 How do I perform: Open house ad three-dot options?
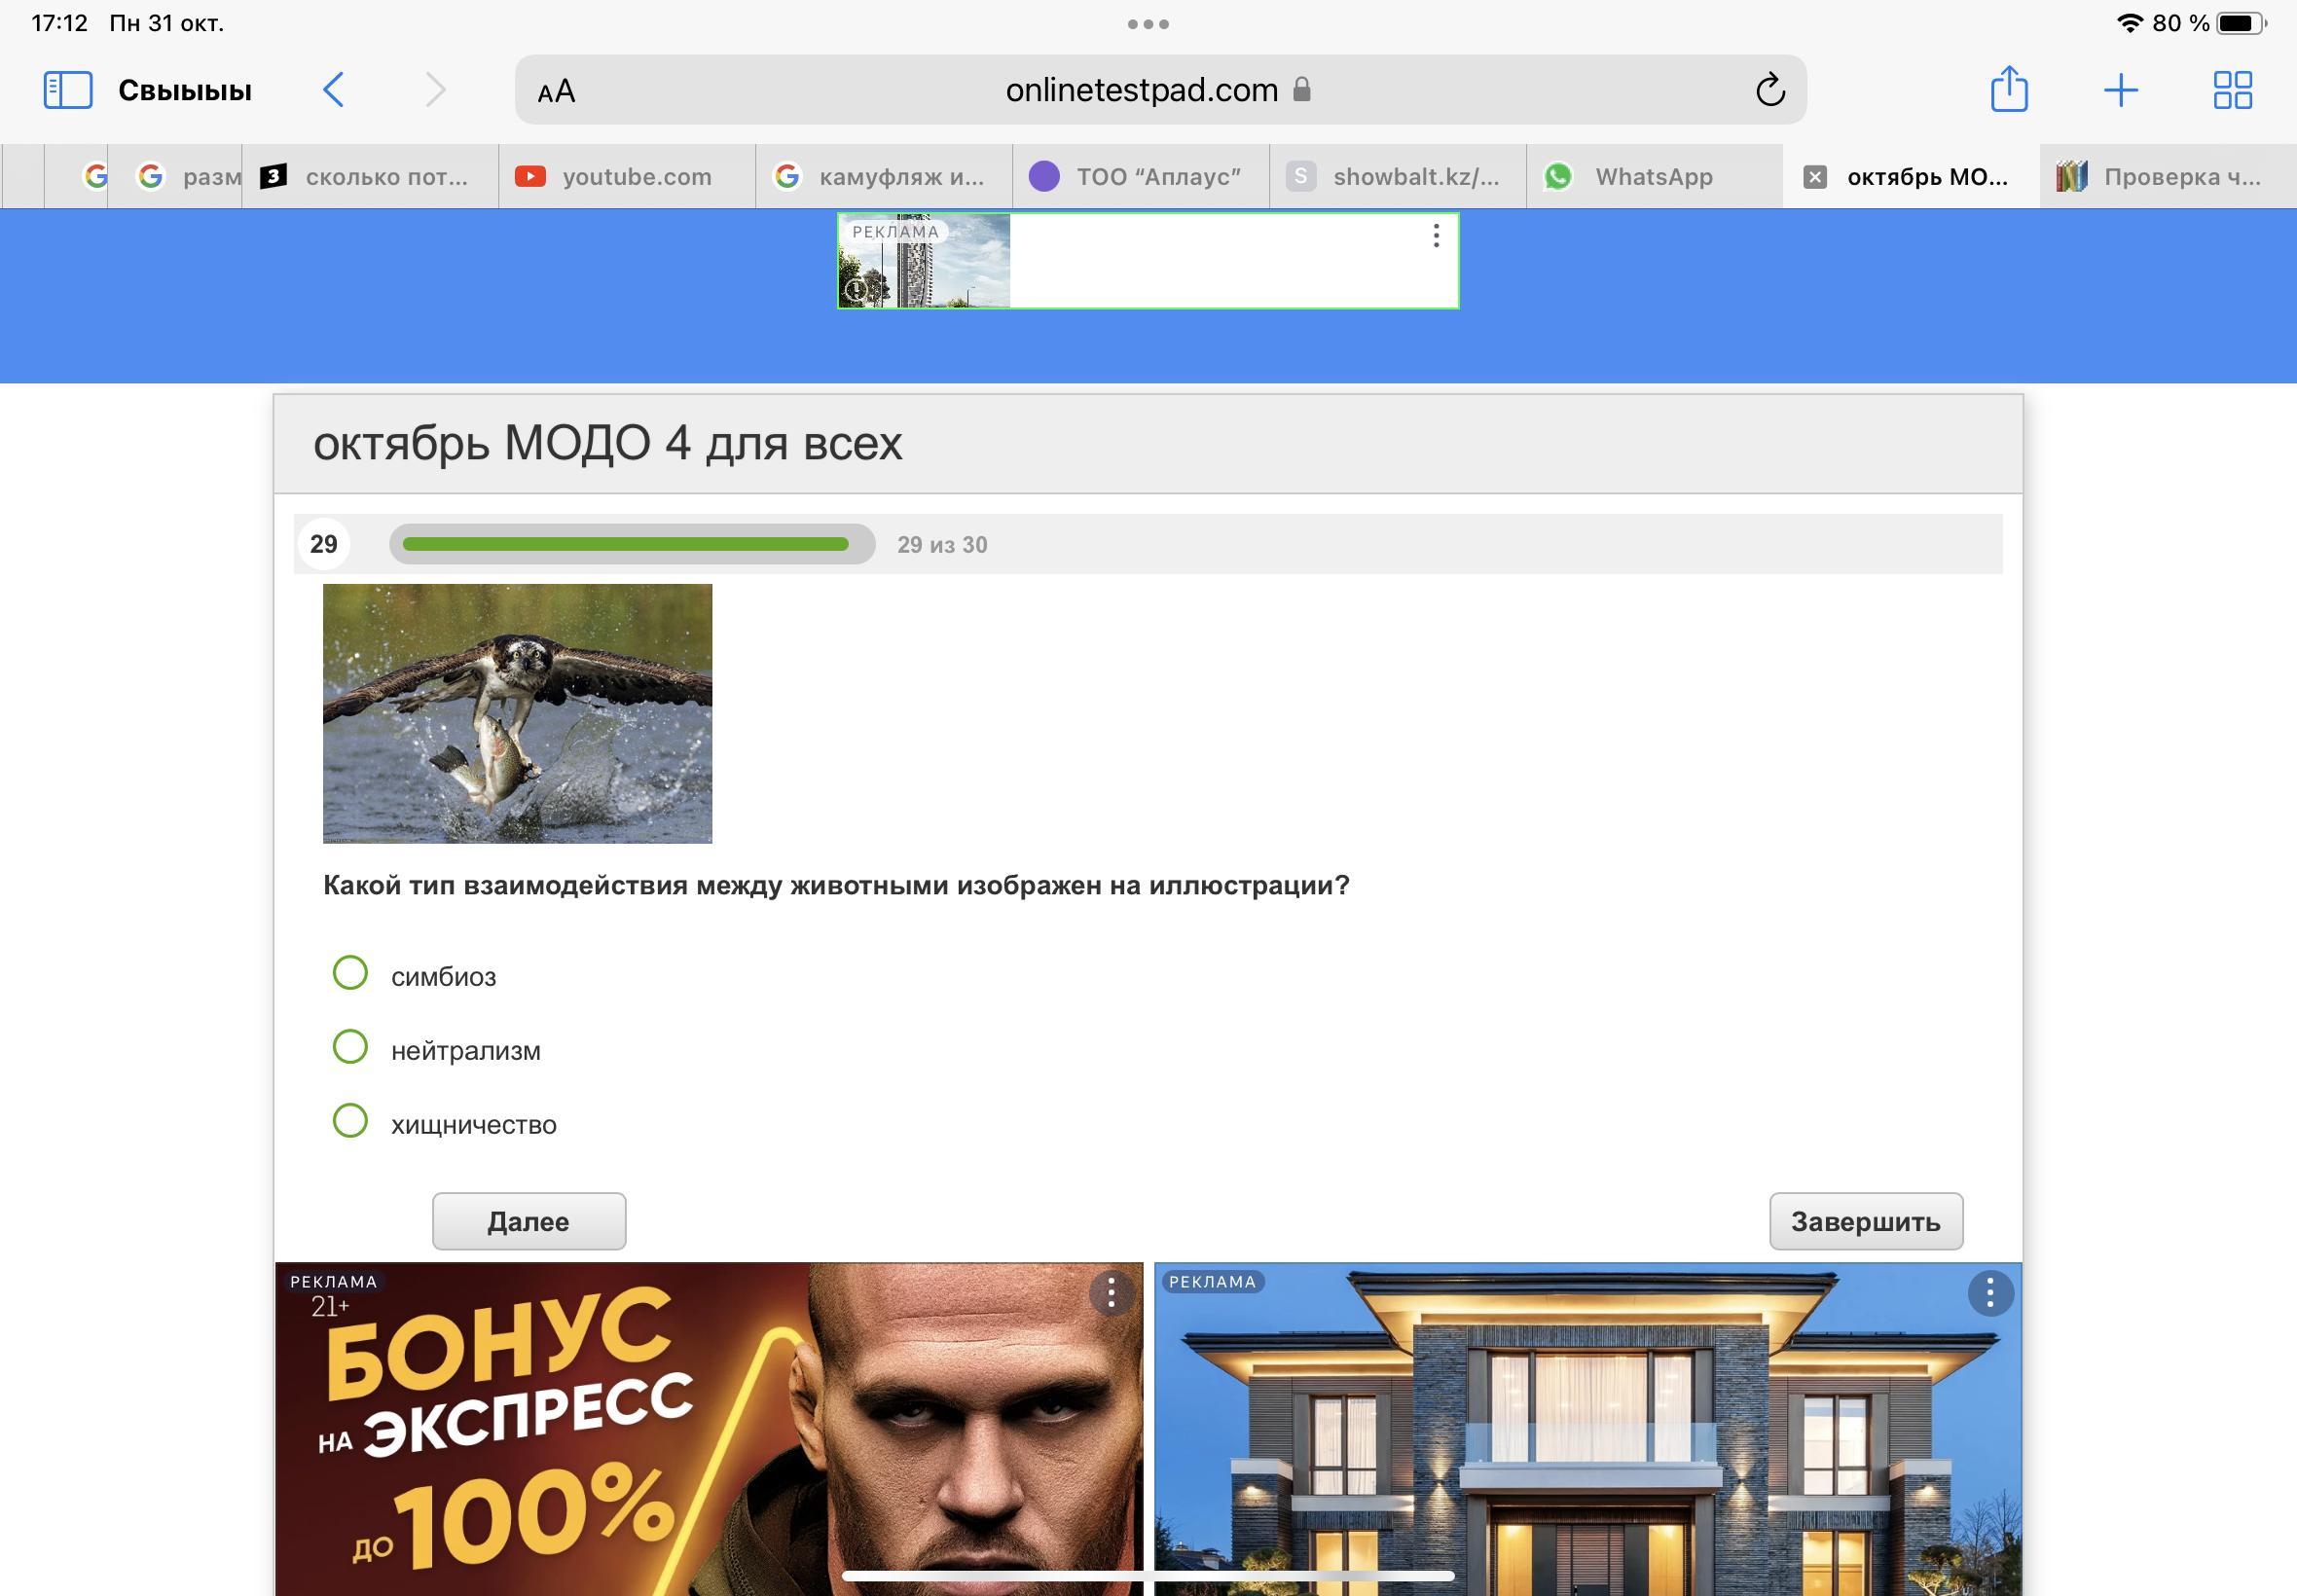1989,1294
